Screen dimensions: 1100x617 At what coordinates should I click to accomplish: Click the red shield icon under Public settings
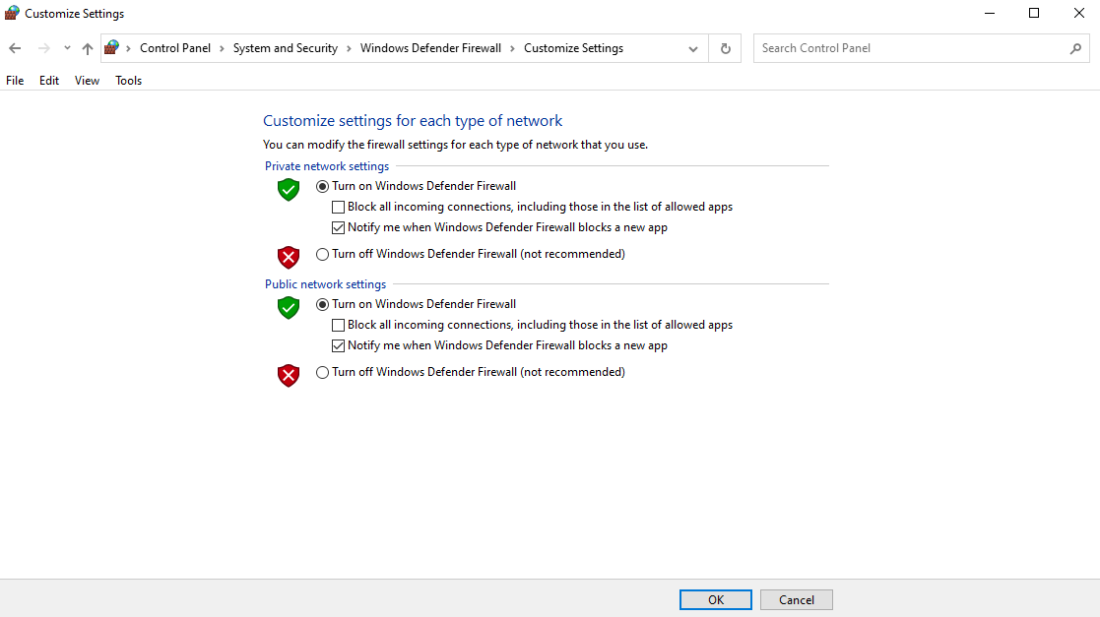click(x=288, y=375)
